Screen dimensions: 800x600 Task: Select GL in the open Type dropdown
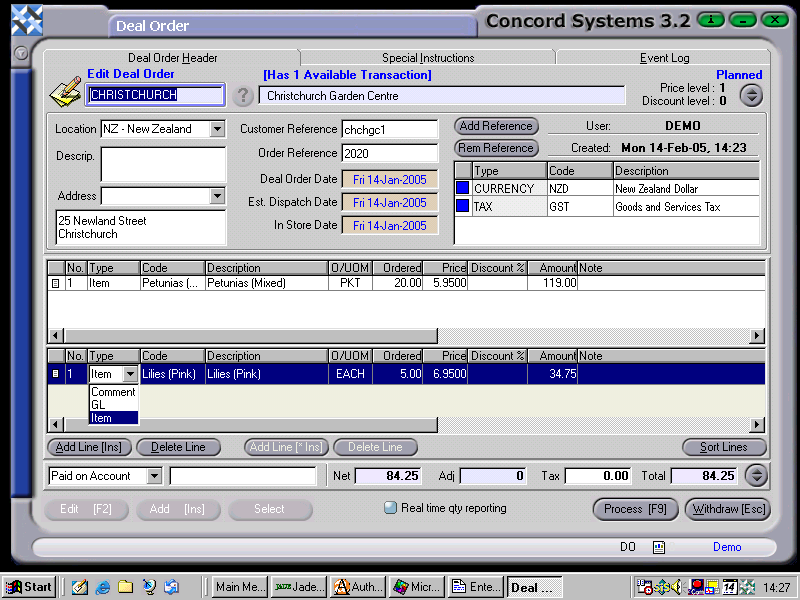point(113,405)
